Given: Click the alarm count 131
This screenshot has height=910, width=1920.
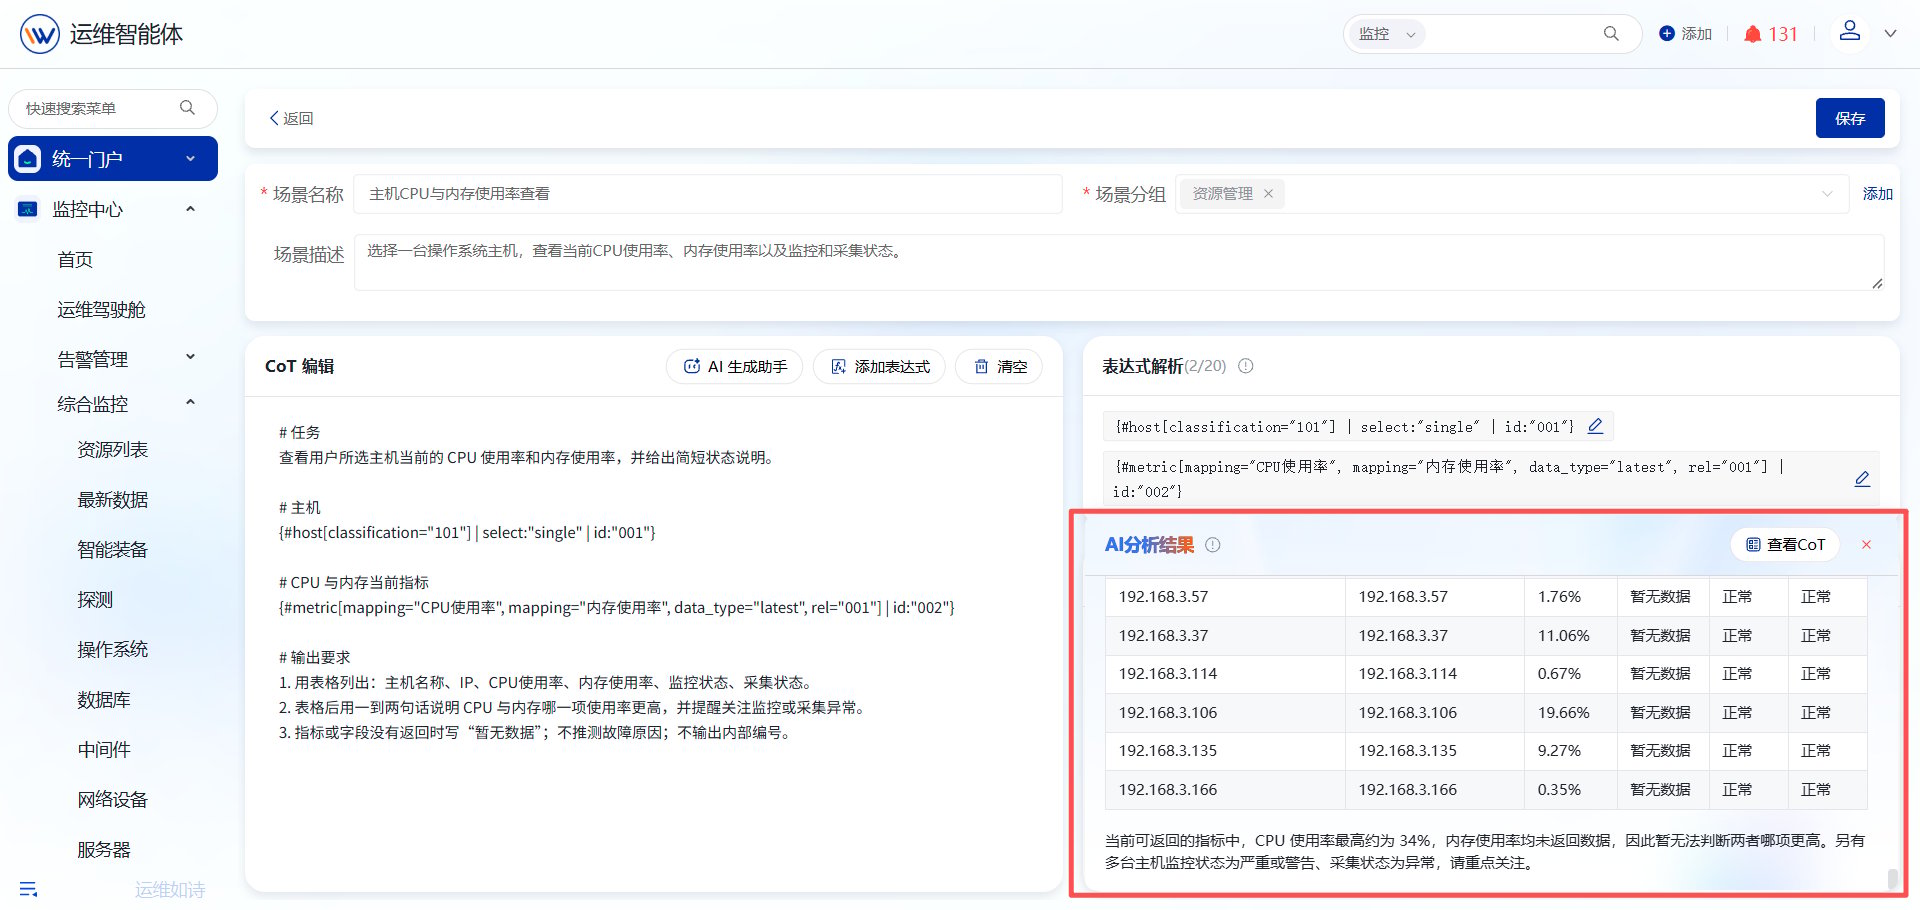Looking at the screenshot, I should point(1783,34).
